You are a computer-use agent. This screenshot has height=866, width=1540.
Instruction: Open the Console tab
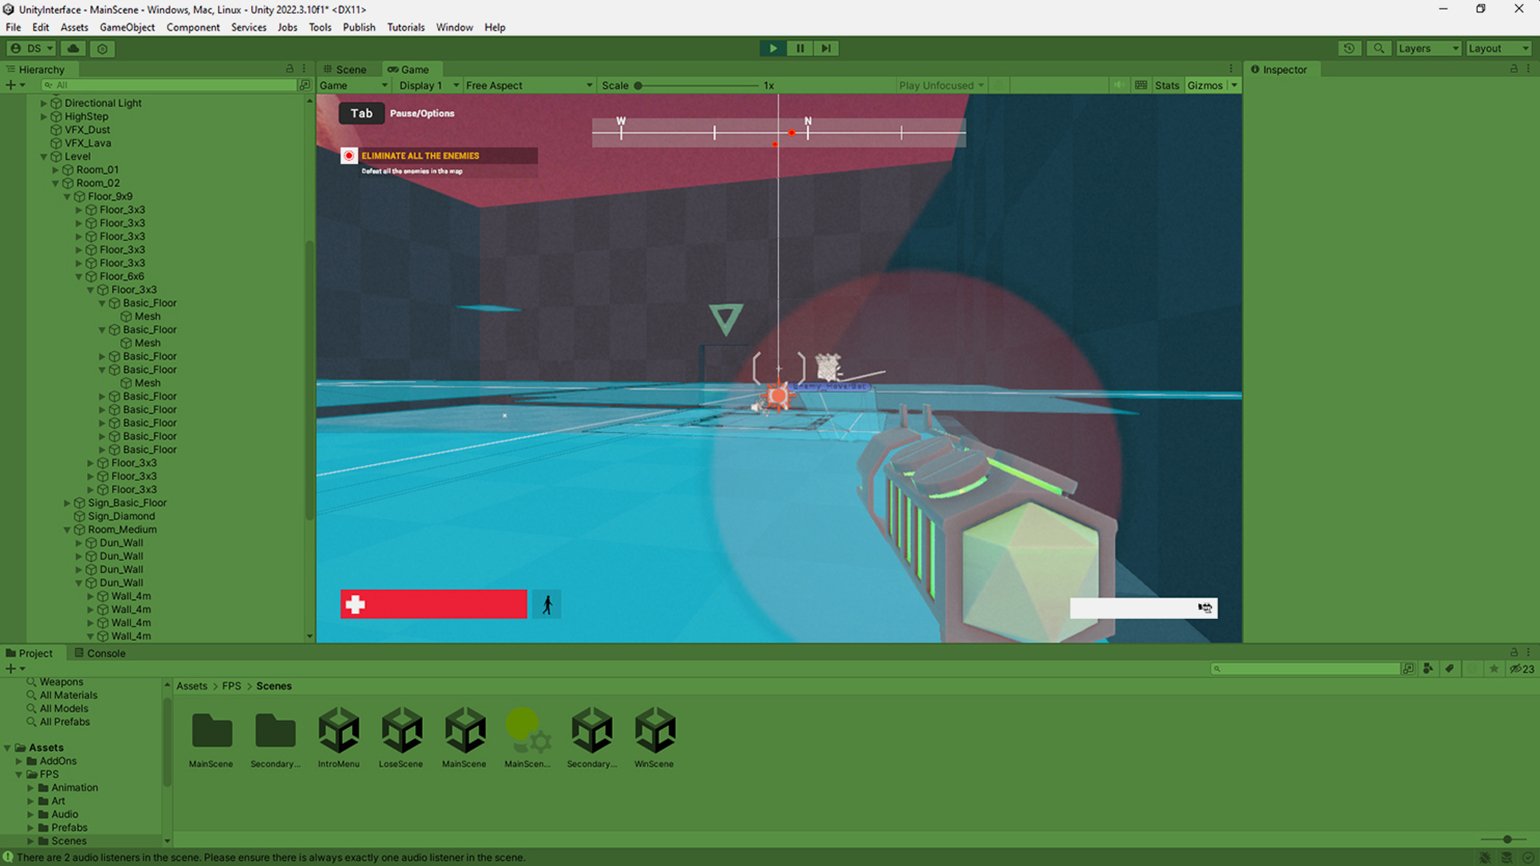[105, 653]
